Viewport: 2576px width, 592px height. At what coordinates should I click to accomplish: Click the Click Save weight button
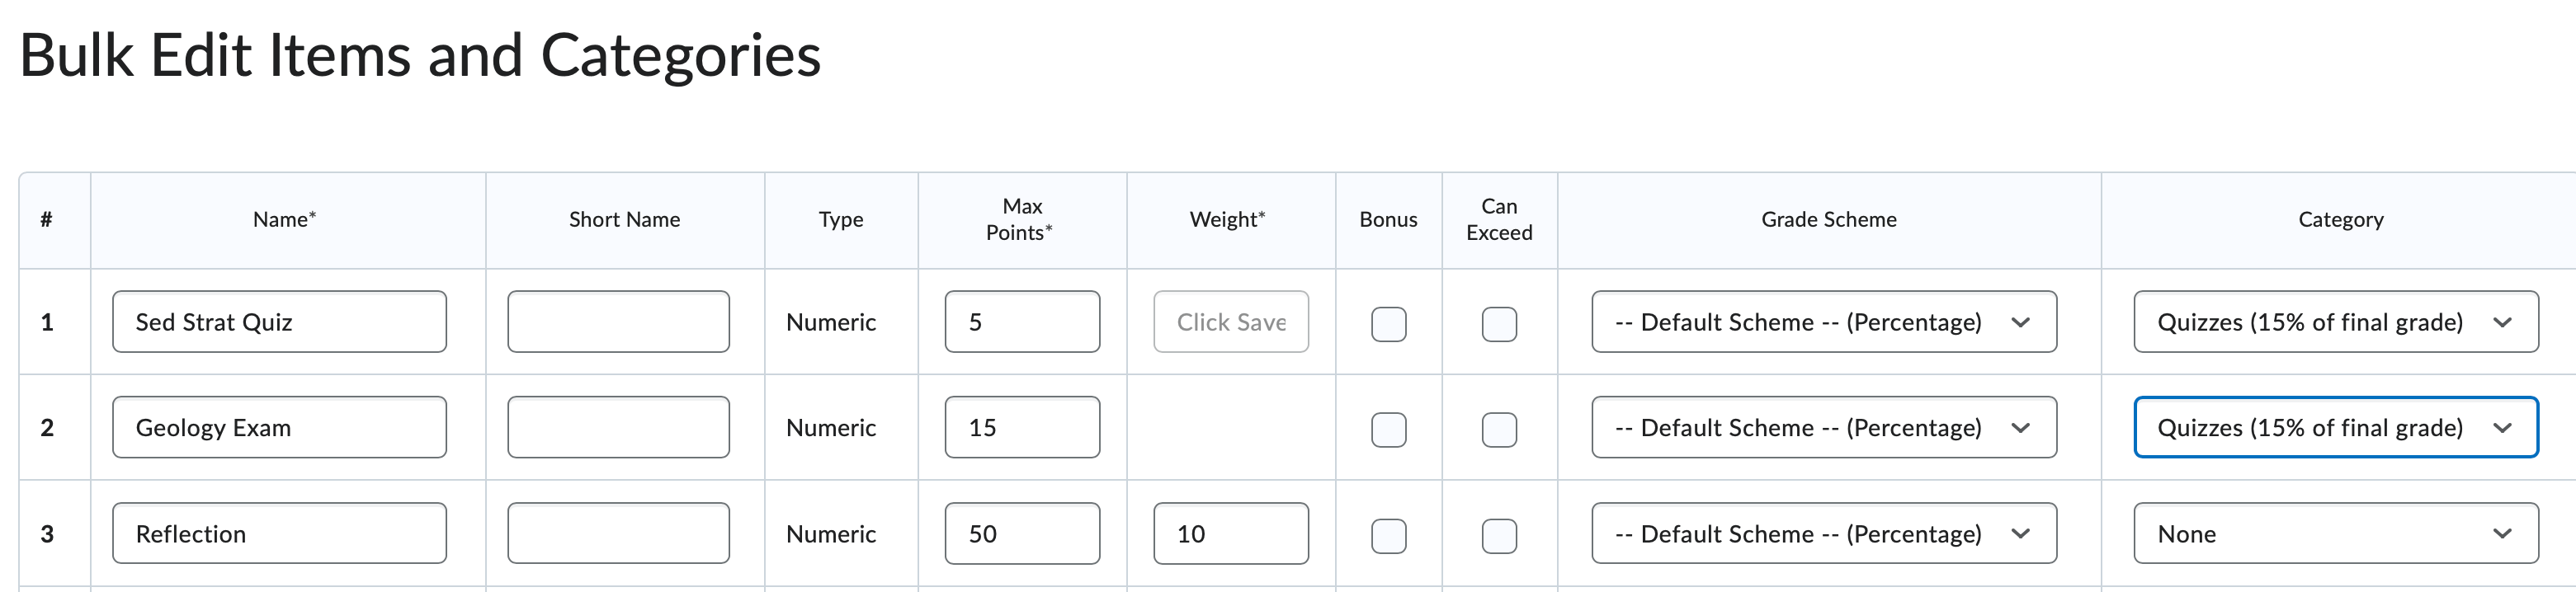(x=1231, y=322)
